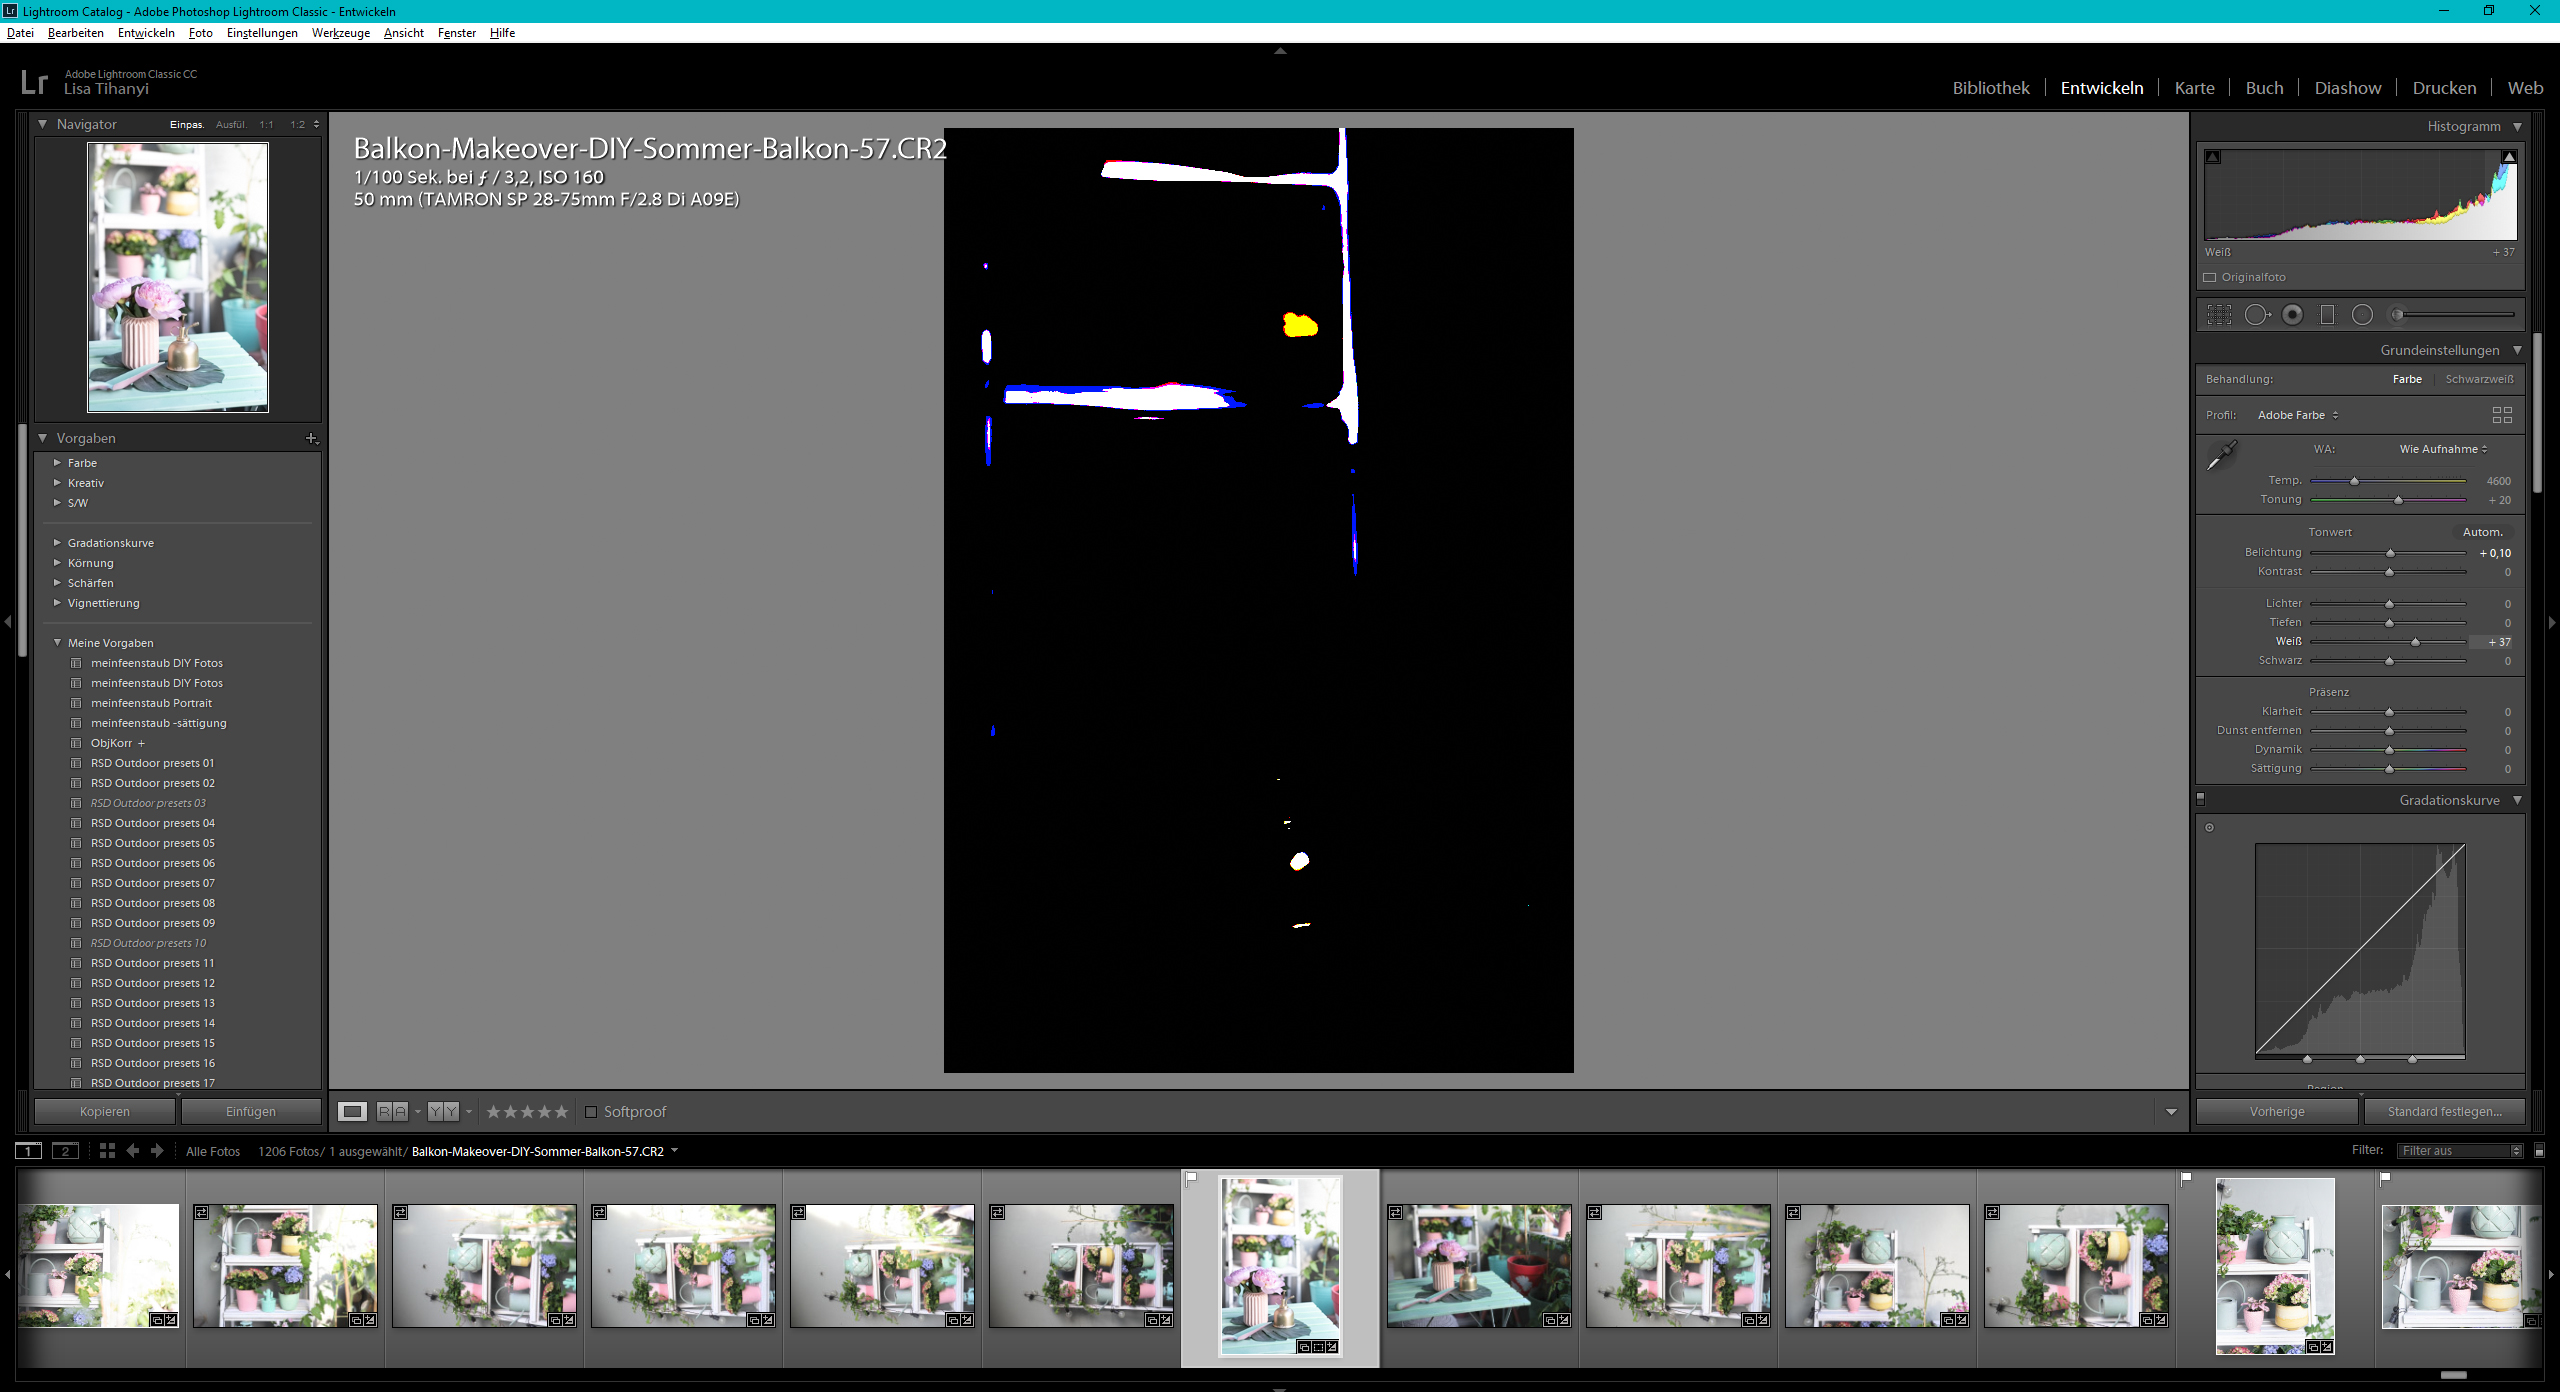Adjust the Belichtung slider handle
The image size is (2560, 1392).
[x=2390, y=553]
